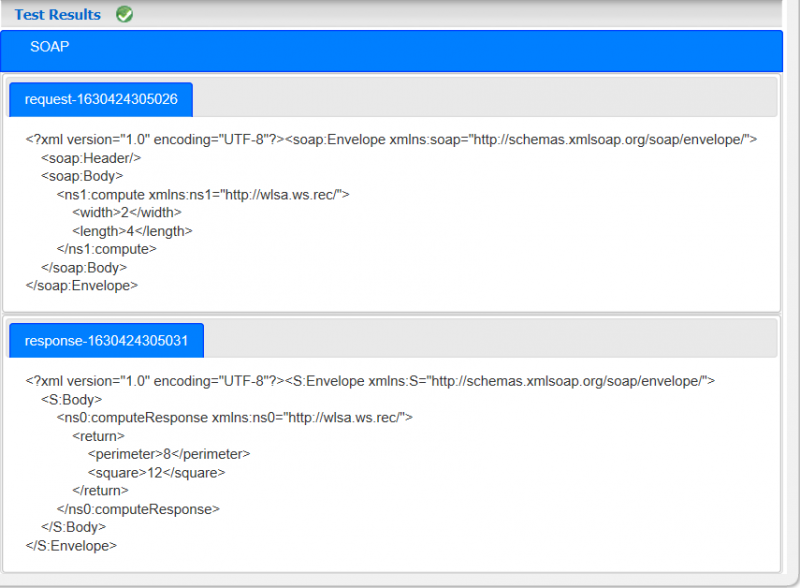This screenshot has height=588, width=800.
Task: Click the closing return tag in response
Action: pos(101,491)
